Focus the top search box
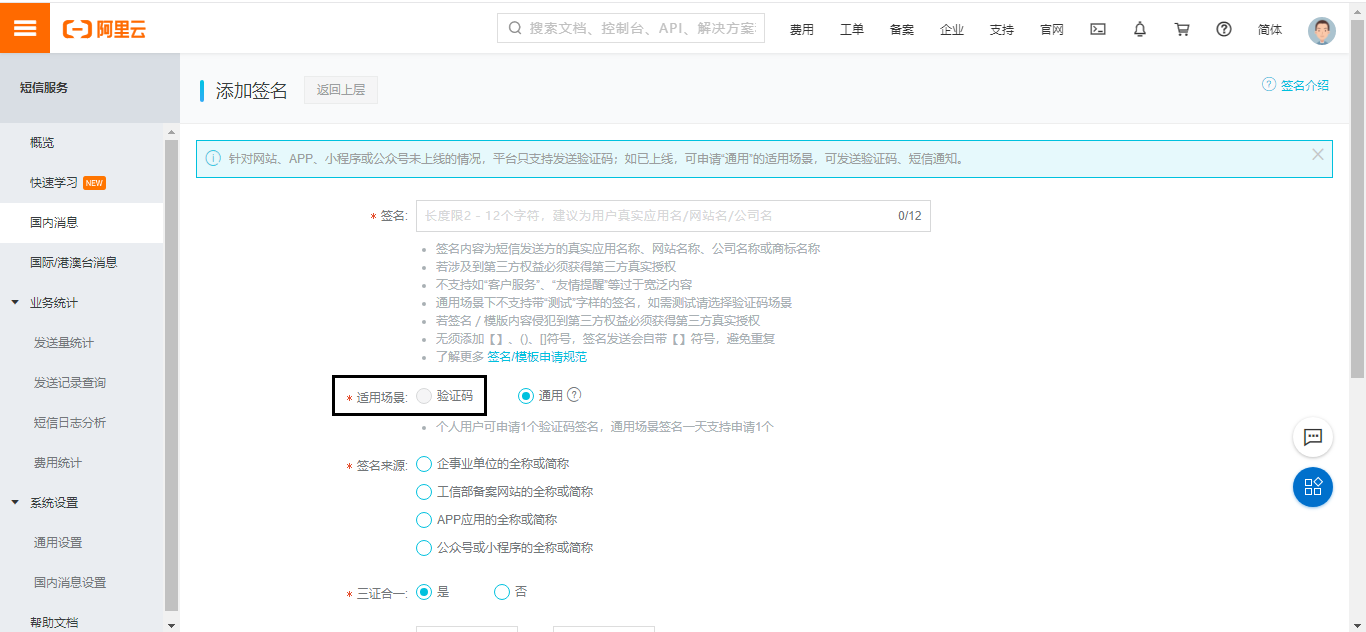 [631, 28]
